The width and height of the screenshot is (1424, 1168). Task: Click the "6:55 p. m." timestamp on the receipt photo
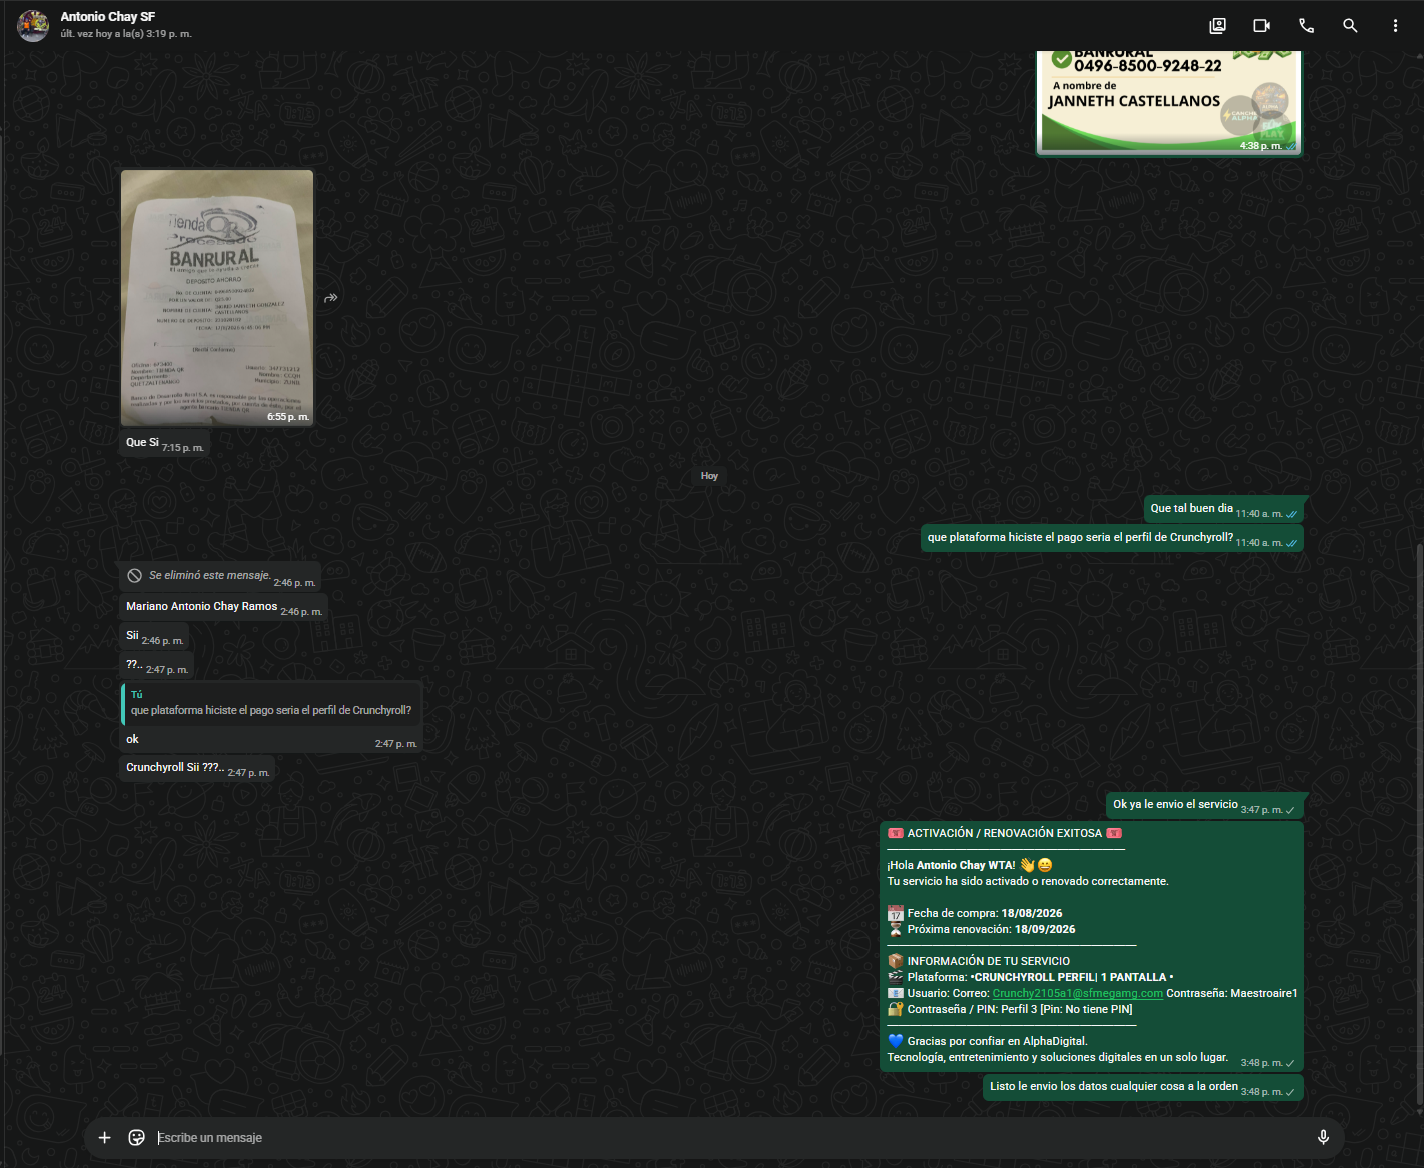point(288,417)
